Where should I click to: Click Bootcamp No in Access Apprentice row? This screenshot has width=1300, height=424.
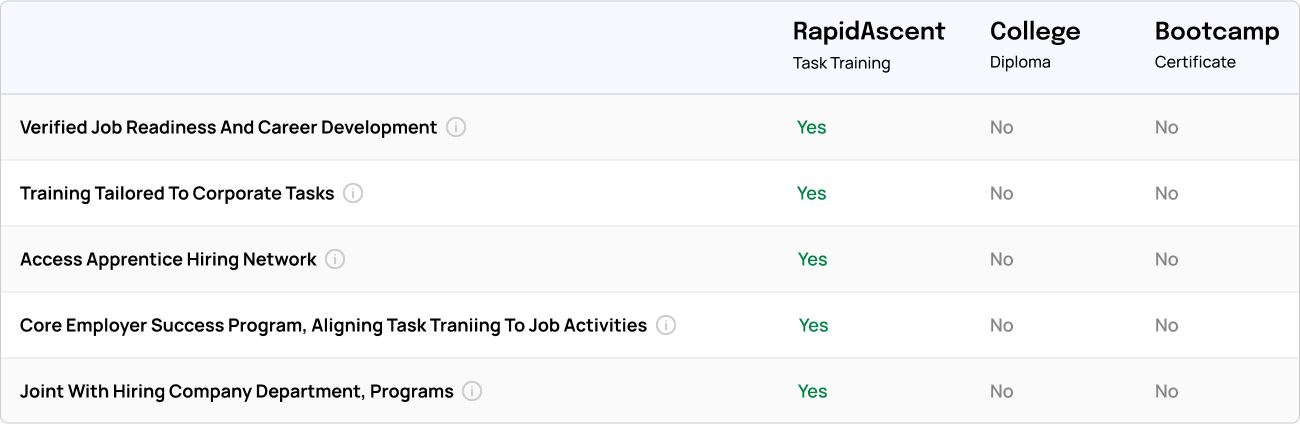tap(1167, 259)
